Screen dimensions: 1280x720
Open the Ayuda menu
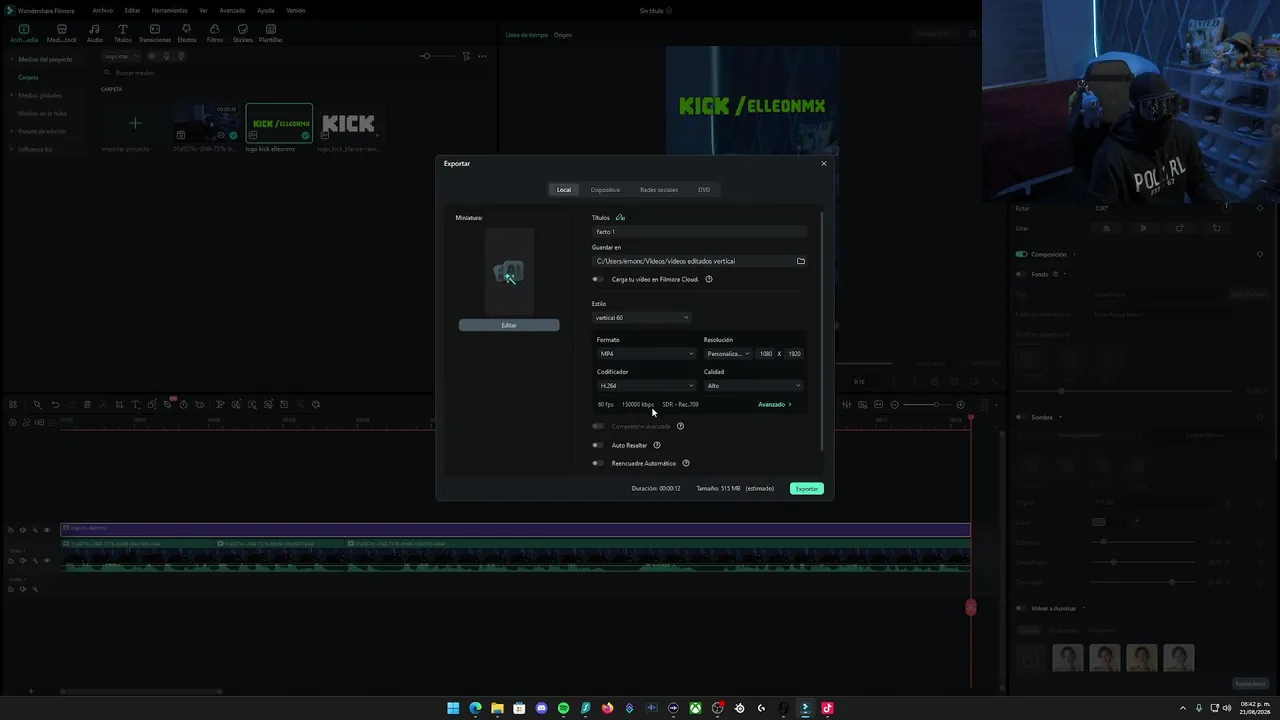(x=266, y=10)
